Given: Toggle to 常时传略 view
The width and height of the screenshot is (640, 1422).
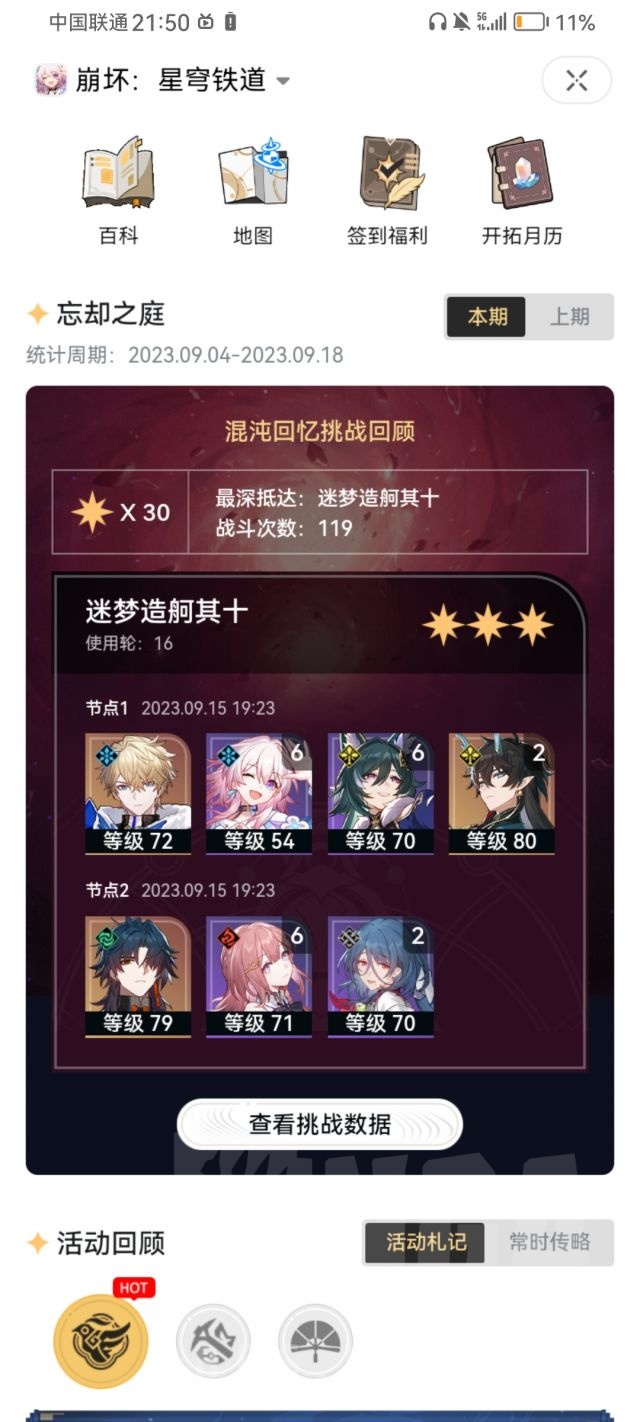Looking at the screenshot, I should pos(549,1242).
